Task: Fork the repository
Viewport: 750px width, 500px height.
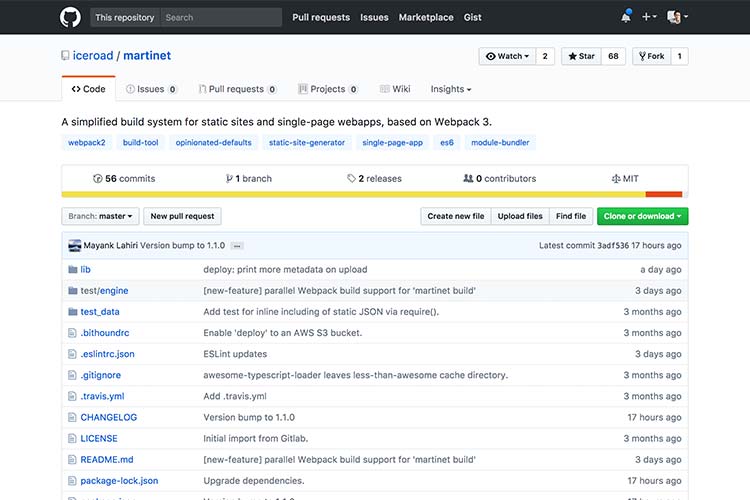Action: [651, 56]
